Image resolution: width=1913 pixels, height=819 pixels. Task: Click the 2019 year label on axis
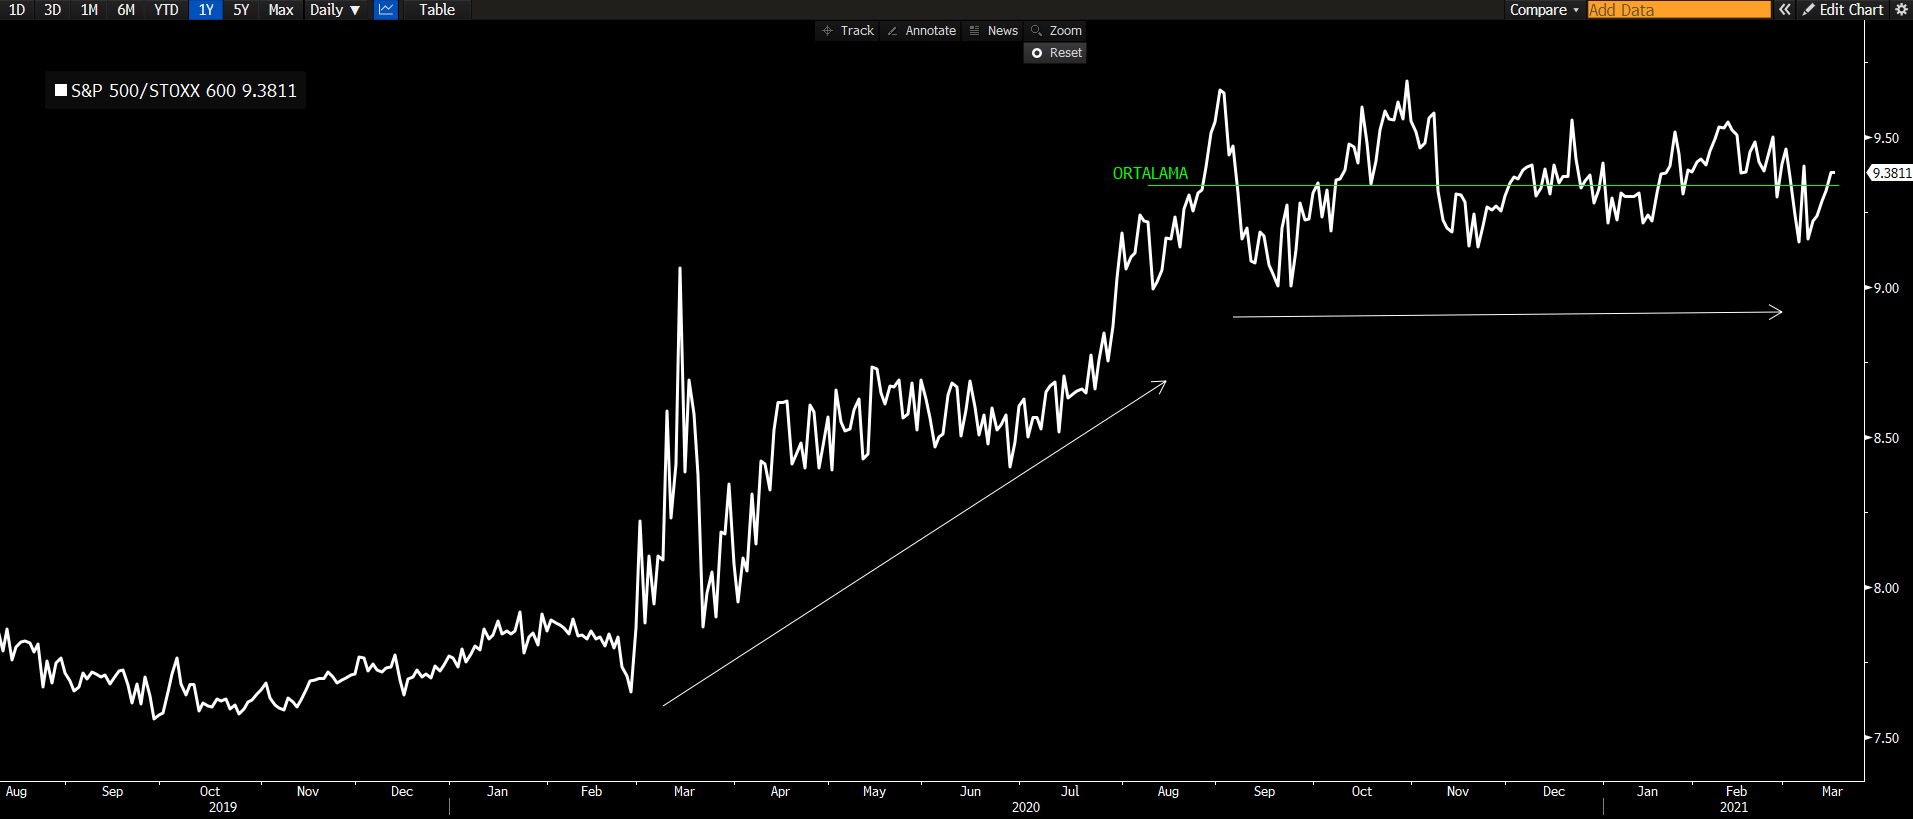[223, 807]
